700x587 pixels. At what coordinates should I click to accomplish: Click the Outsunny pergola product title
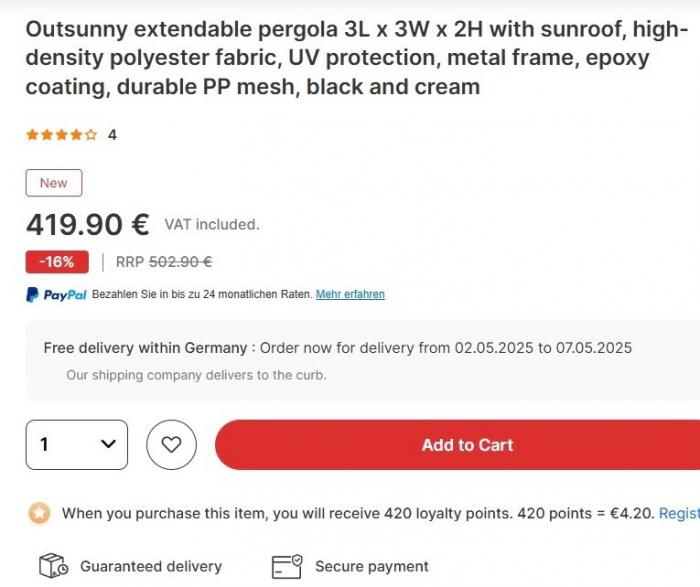pyautogui.click(x=350, y=58)
